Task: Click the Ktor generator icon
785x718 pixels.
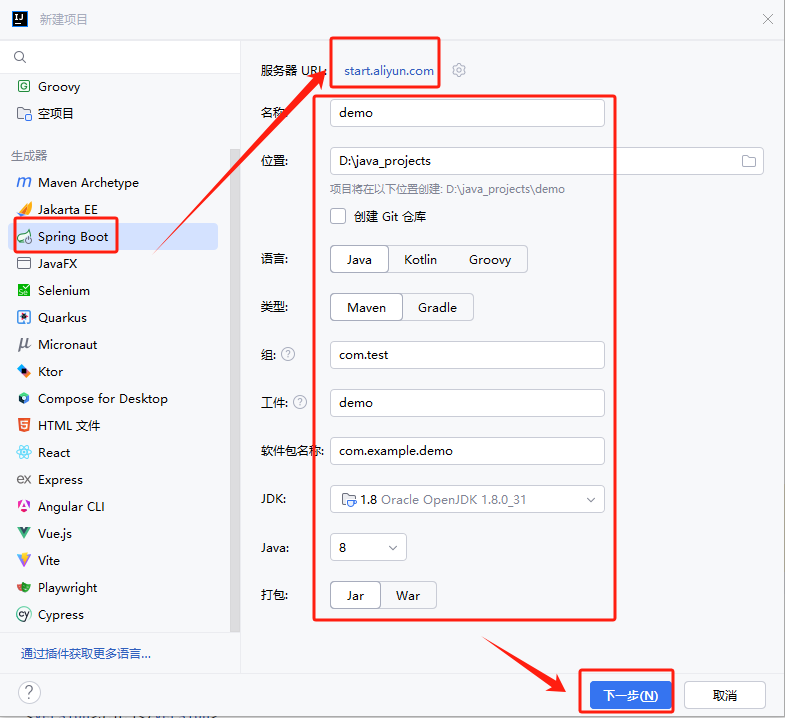Action: click(x=24, y=371)
